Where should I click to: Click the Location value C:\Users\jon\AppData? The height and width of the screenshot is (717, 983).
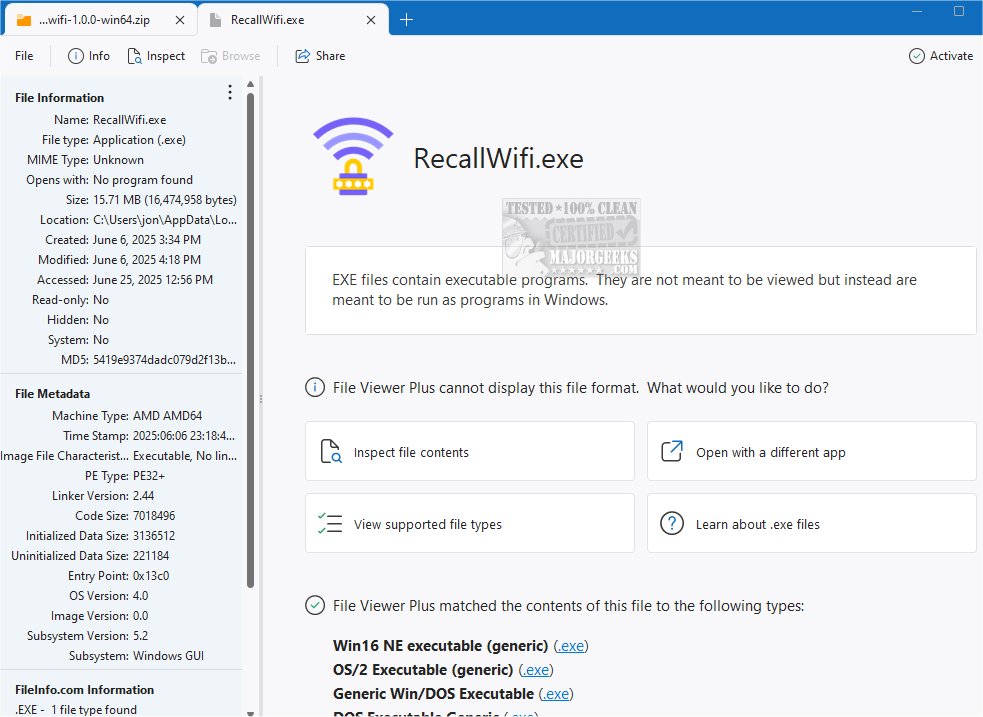click(165, 220)
